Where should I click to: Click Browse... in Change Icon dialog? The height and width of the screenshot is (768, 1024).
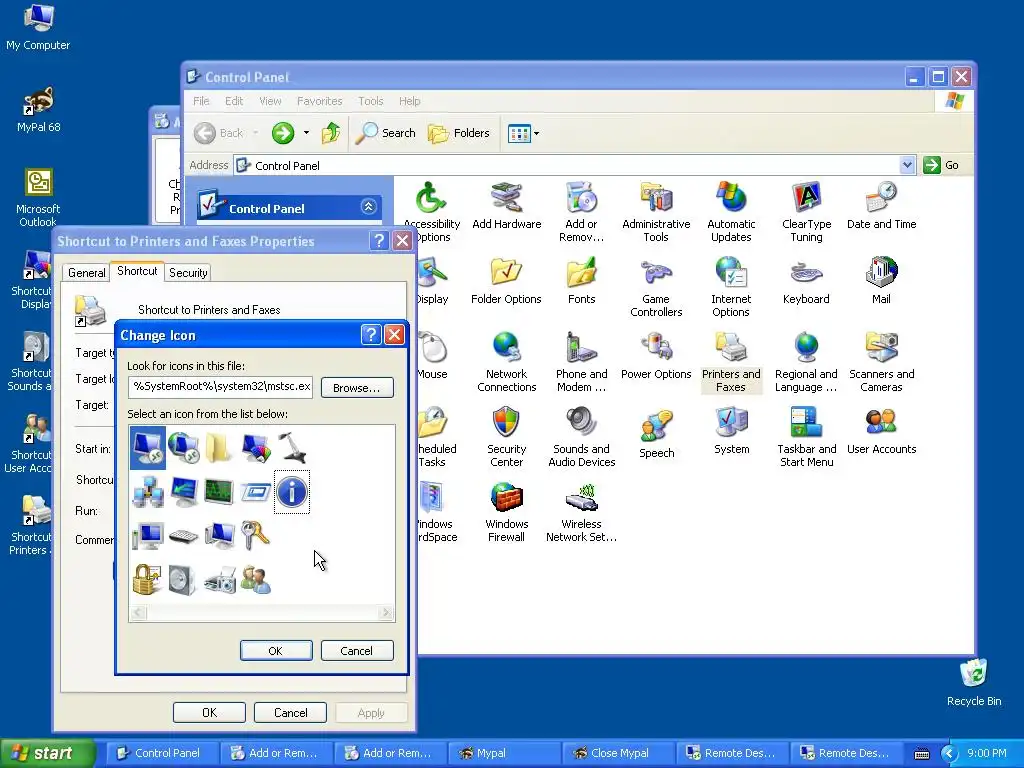357,387
